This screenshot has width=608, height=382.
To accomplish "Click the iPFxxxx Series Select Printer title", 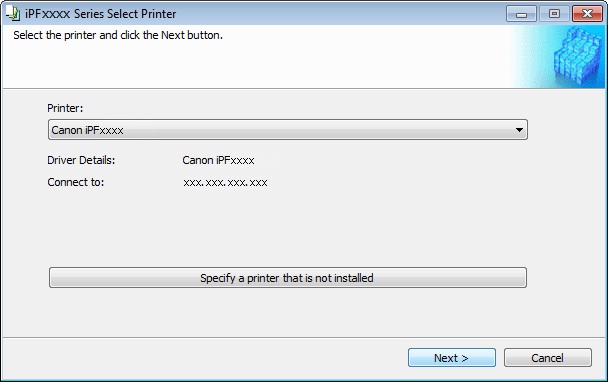I will pos(100,14).
